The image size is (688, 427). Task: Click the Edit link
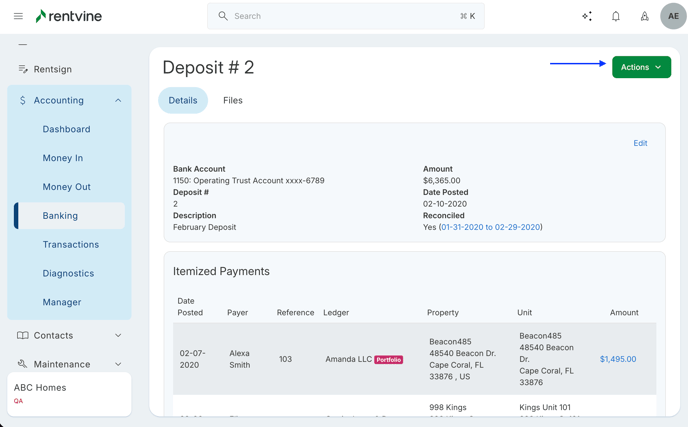[640, 143]
